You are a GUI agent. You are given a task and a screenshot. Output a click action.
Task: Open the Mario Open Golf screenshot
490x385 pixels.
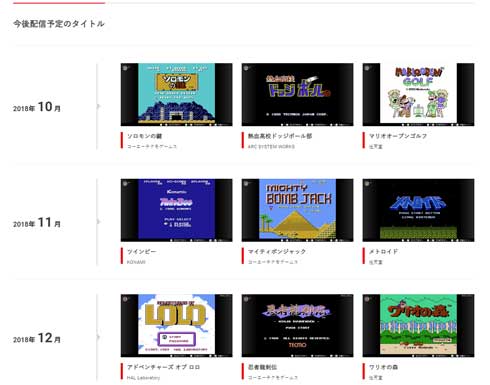coord(418,94)
